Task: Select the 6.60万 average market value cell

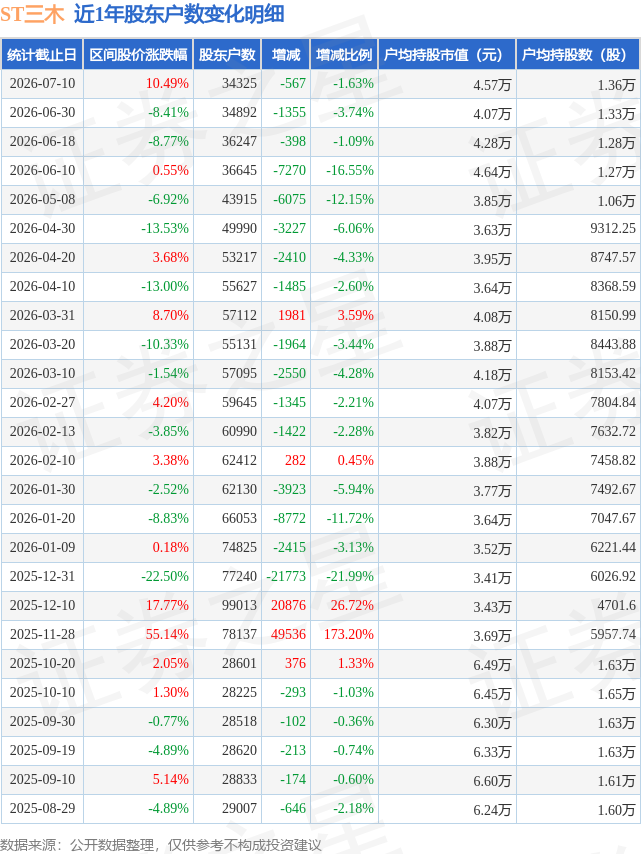Action: [492, 780]
